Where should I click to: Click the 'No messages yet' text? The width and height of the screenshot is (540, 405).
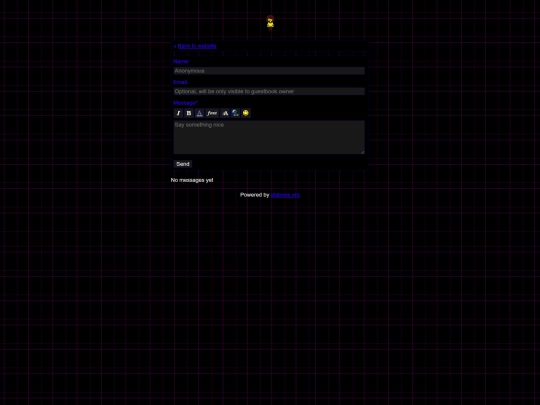[x=192, y=180]
